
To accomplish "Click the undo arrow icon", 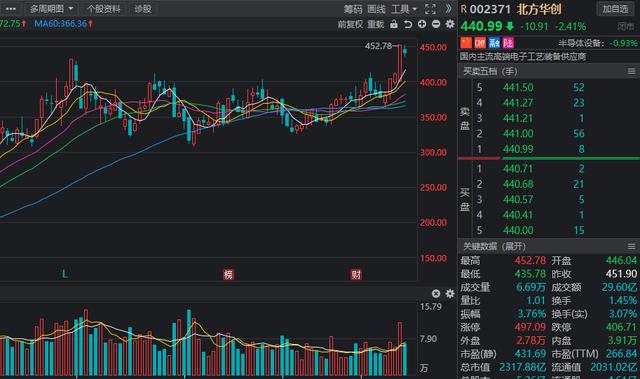I will pyautogui.click(x=407, y=24).
